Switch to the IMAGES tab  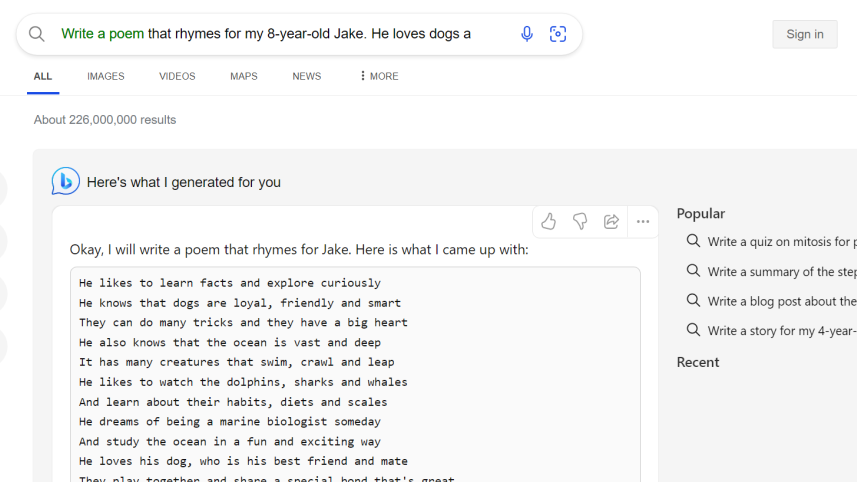coord(105,76)
